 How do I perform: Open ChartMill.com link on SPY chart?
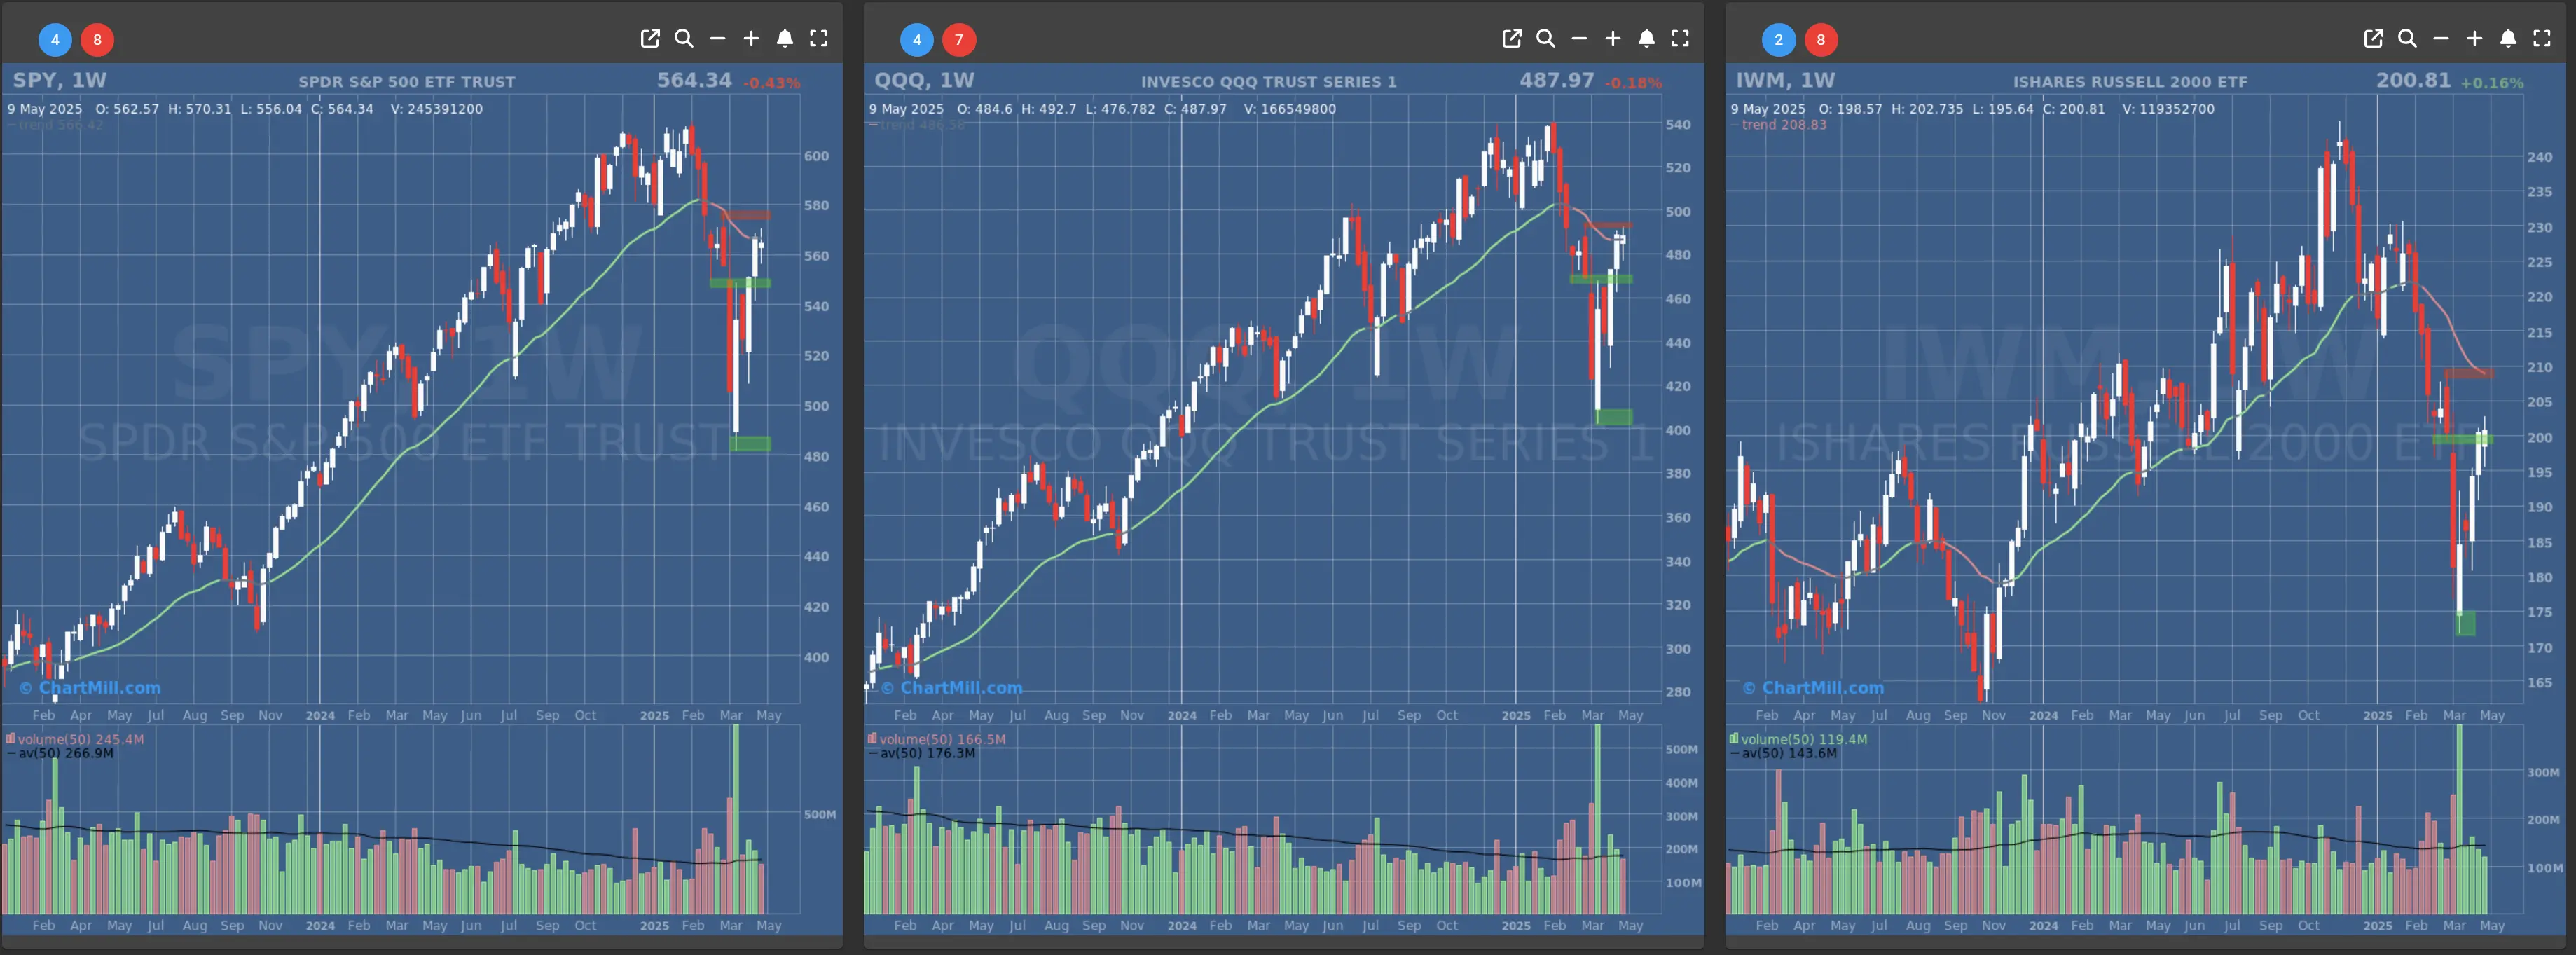tap(90, 688)
